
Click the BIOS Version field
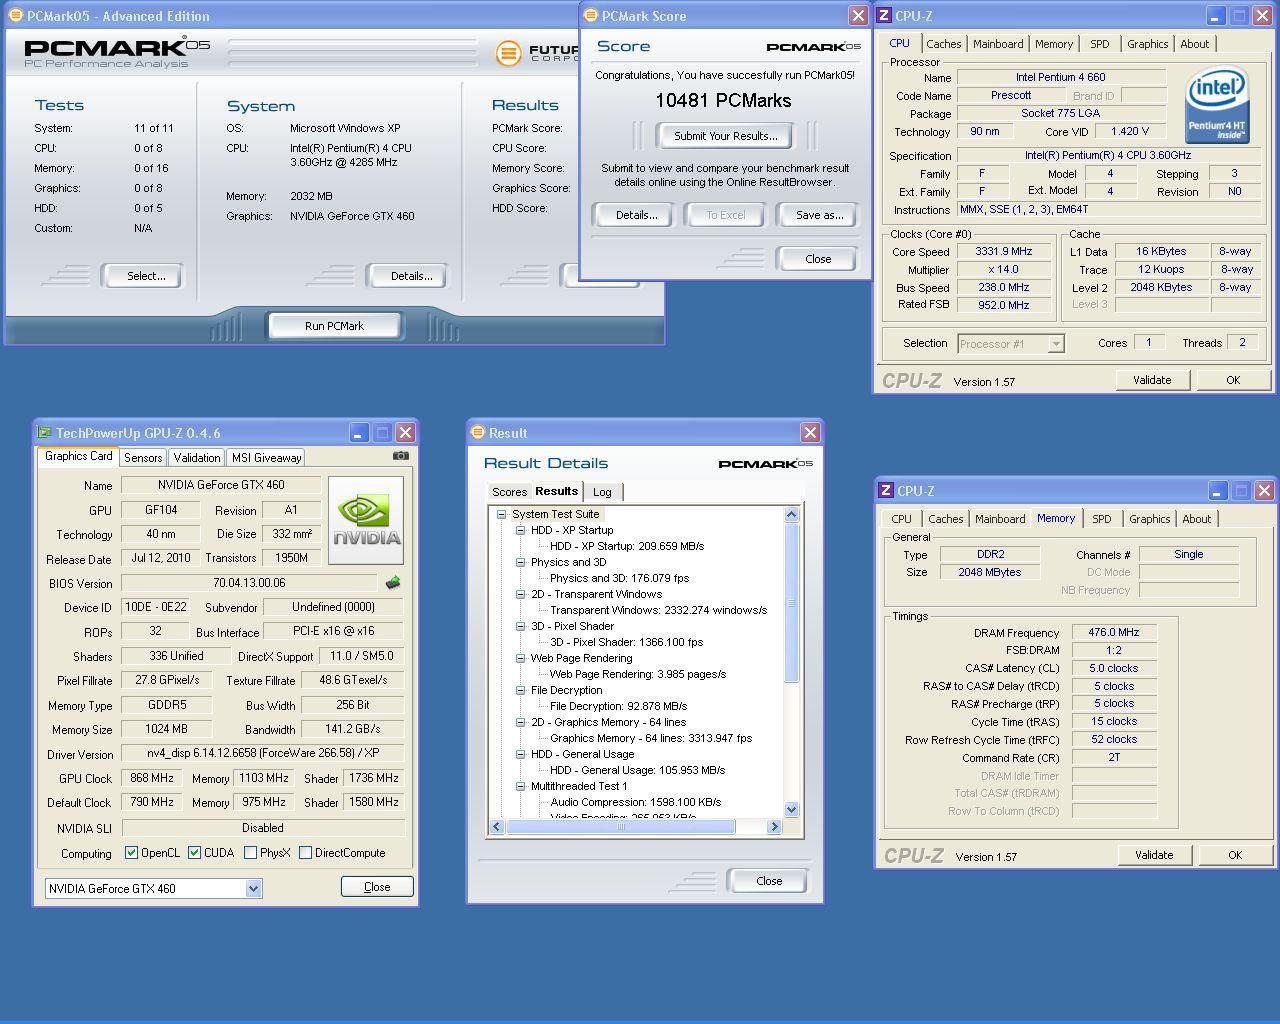tap(249, 583)
